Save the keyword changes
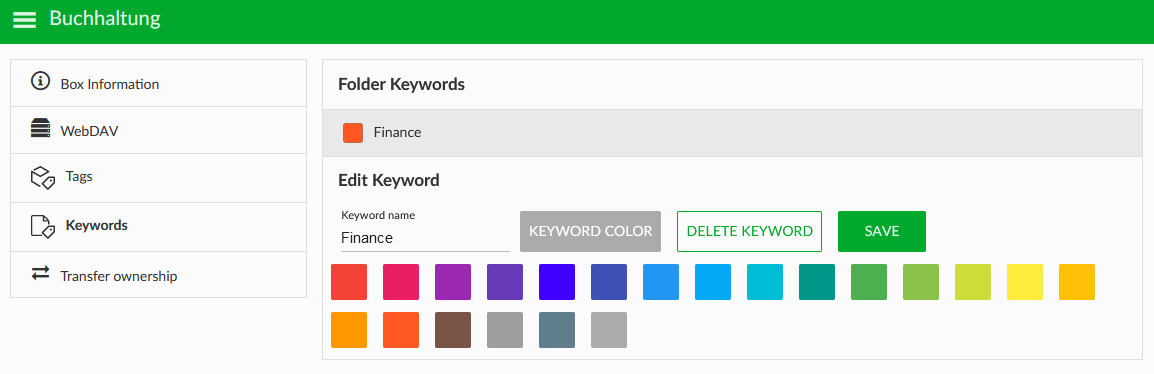The height and width of the screenshot is (374, 1154). (x=882, y=231)
